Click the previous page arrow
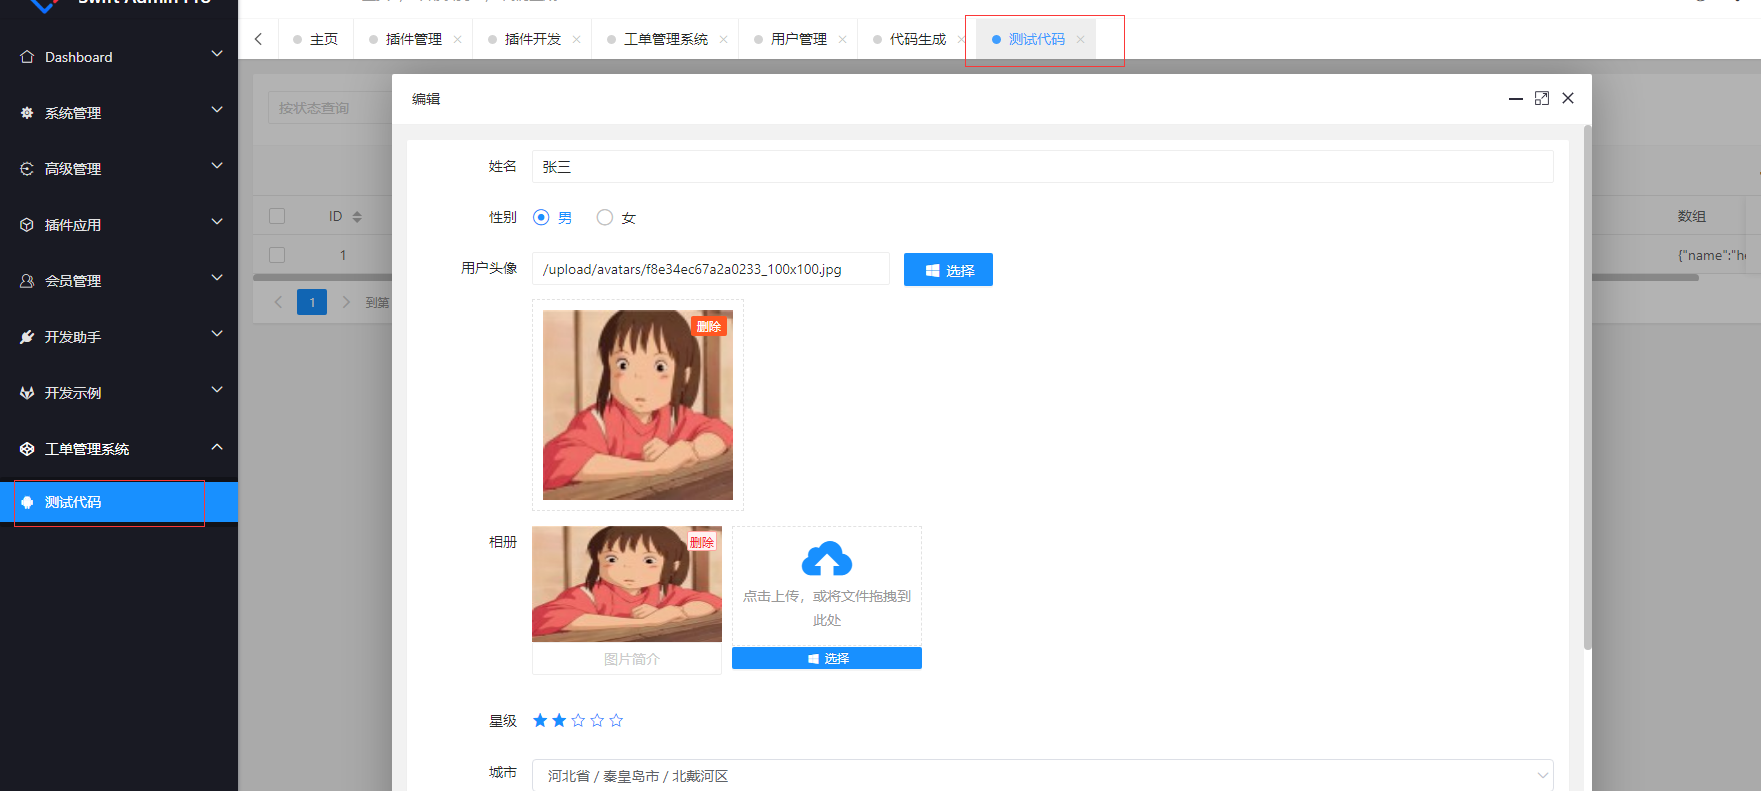Viewport: 1761px width, 791px height. point(278,302)
